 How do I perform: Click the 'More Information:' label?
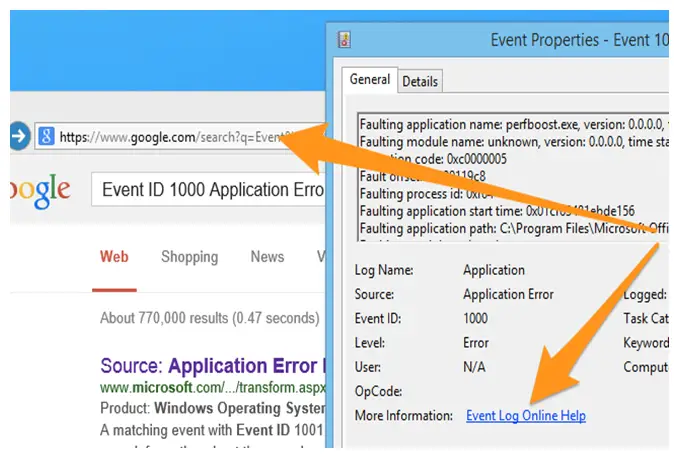coord(404,416)
